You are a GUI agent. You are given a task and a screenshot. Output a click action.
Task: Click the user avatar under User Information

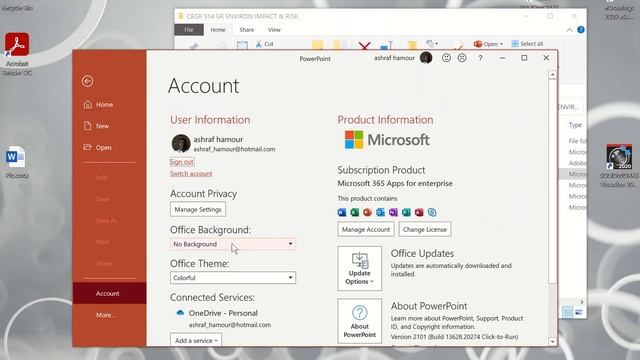pyautogui.click(x=181, y=144)
